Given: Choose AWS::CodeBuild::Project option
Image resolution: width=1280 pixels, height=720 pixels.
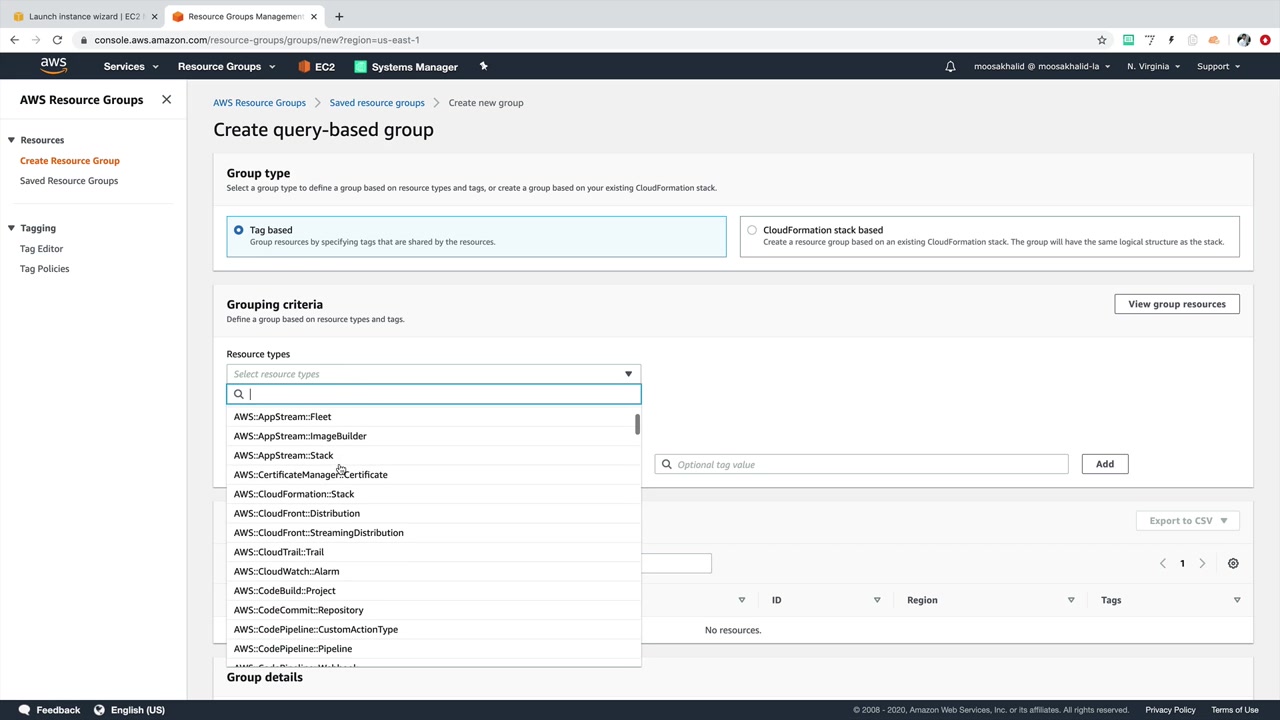Looking at the screenshot, I should click(433, 591).
